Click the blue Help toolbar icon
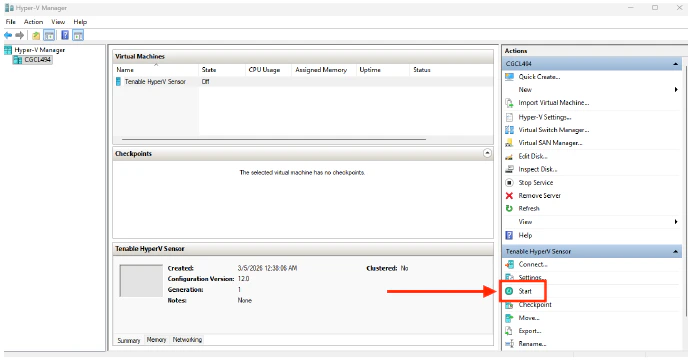 [65, 35]
